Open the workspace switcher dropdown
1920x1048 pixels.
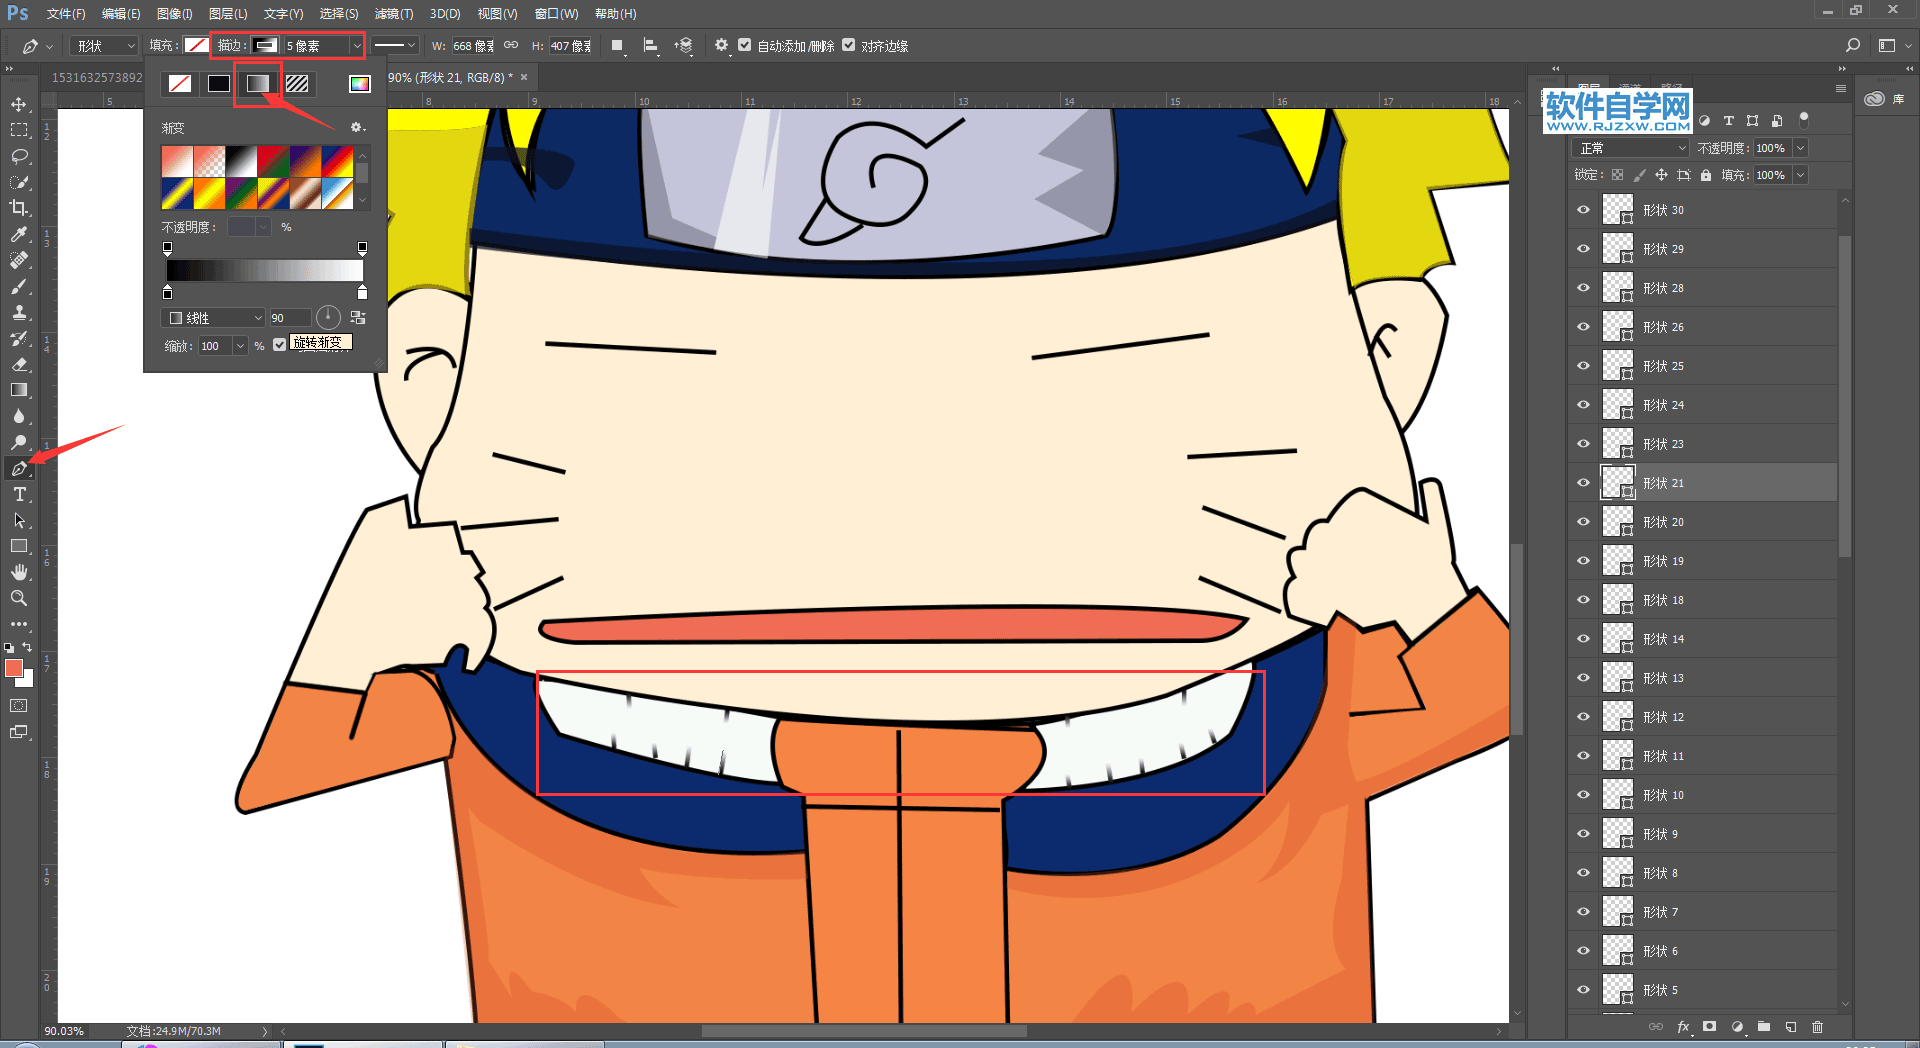click(x=1893, y=45)
